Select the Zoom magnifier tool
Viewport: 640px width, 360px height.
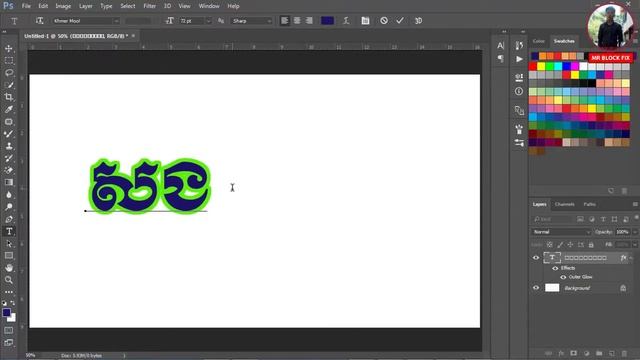tap(9, 280)
